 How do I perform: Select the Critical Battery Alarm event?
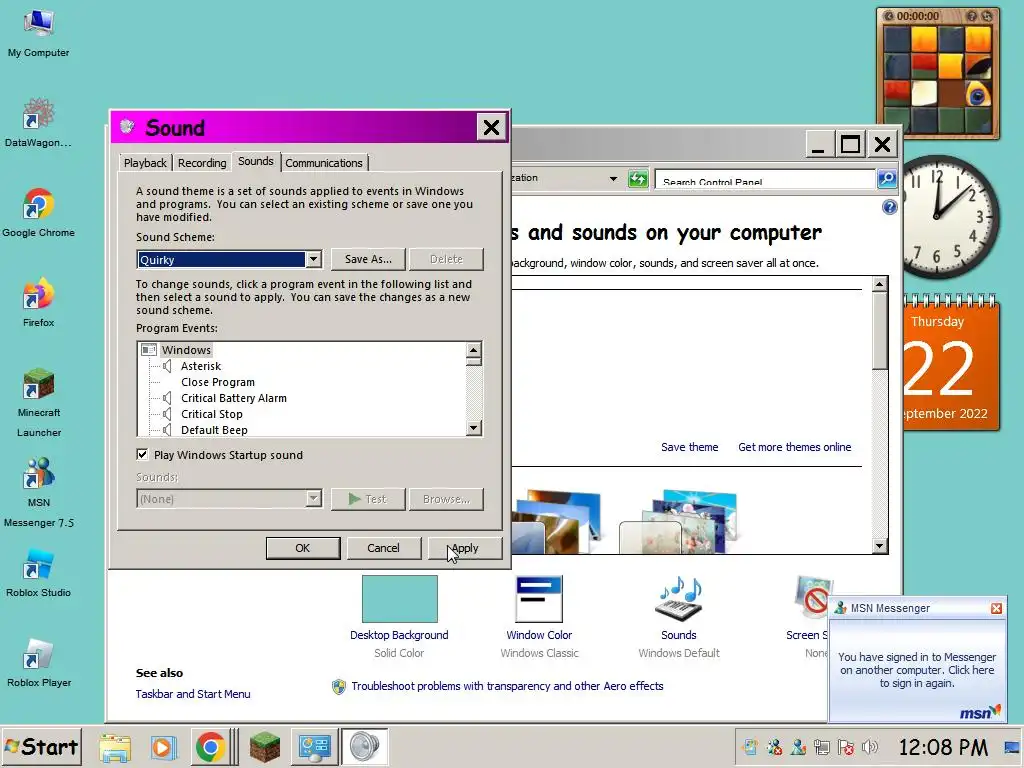coord(234,398)
